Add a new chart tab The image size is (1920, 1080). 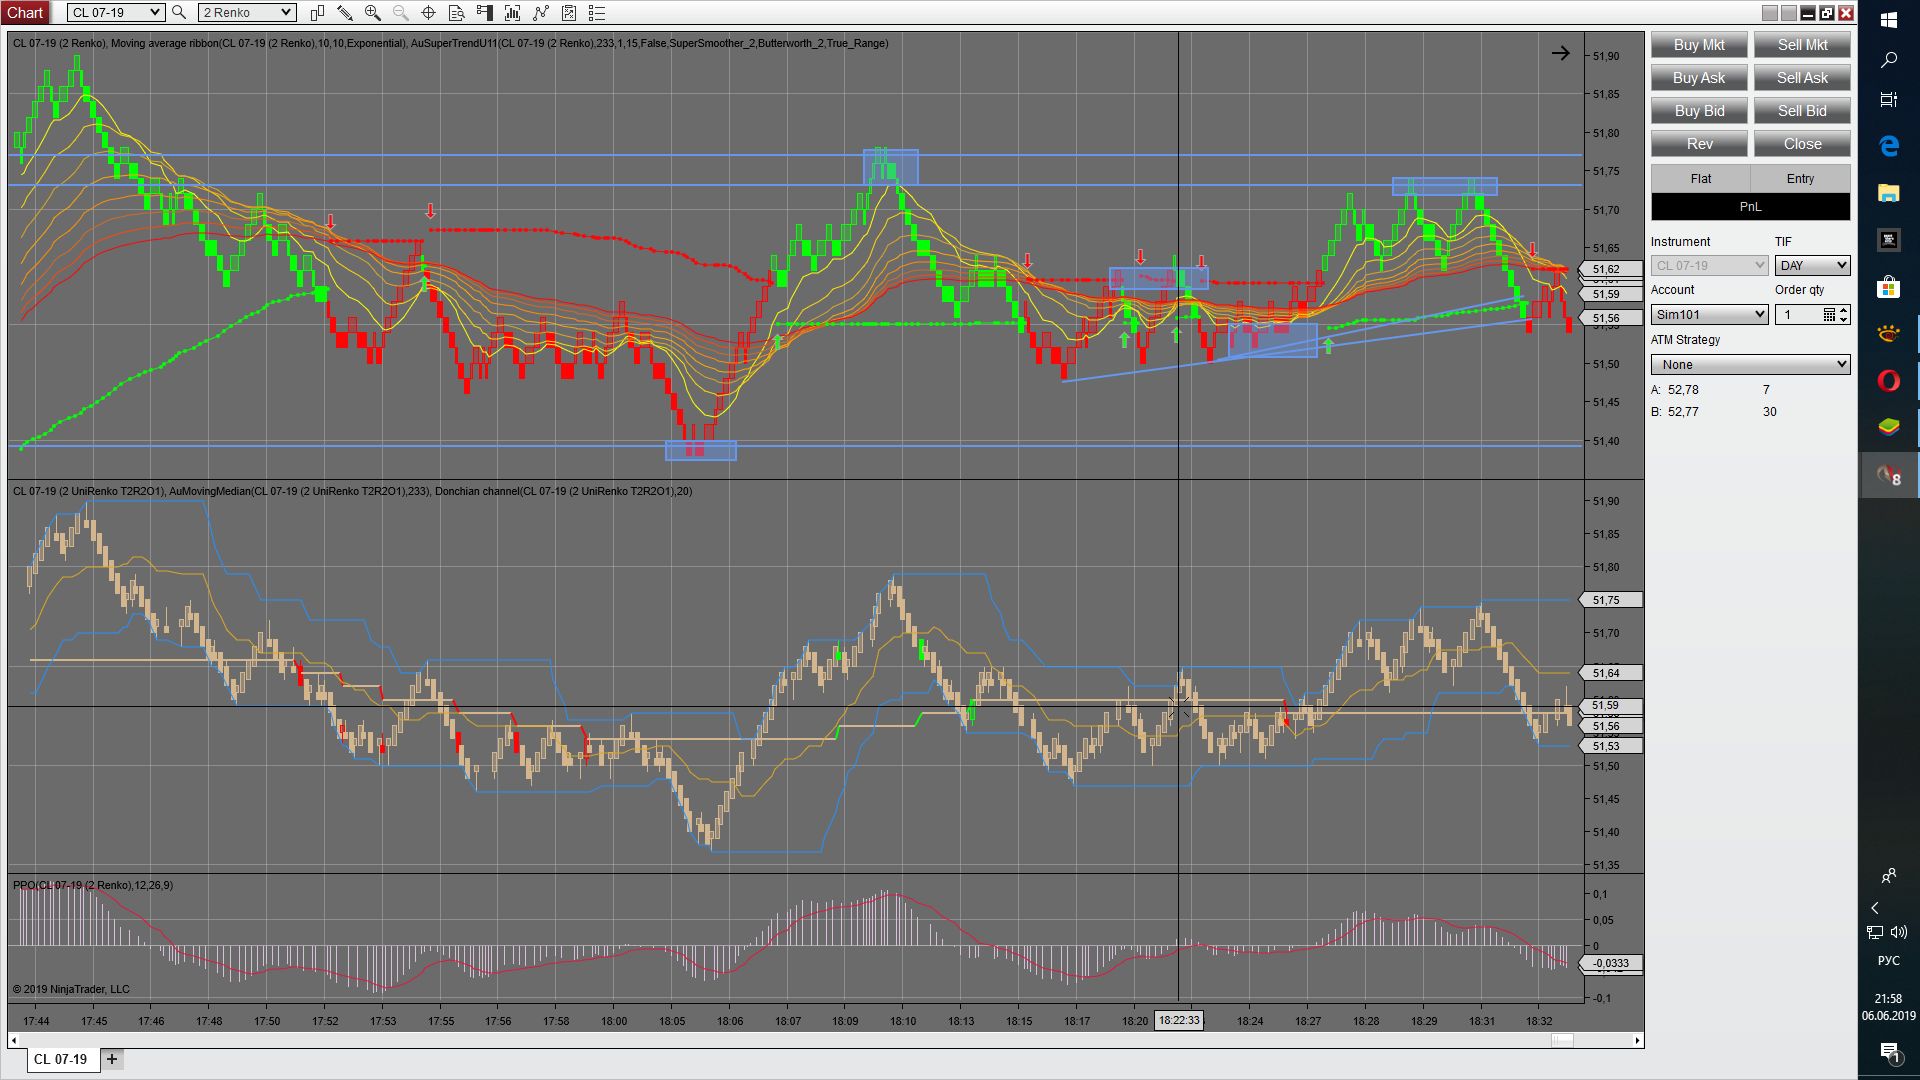point(112,1059)
